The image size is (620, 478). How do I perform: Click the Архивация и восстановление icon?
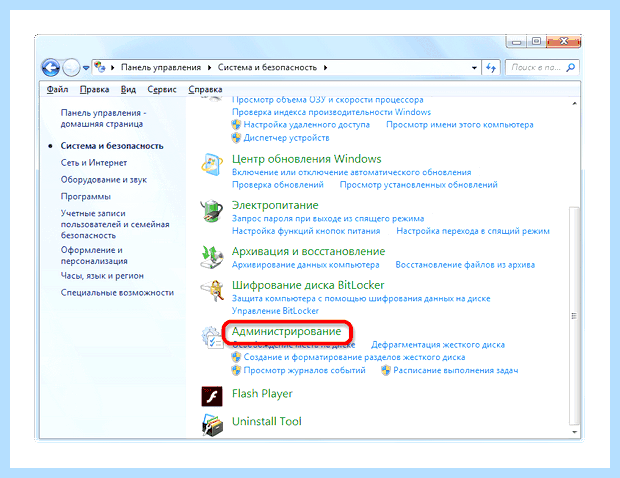click(212, 257)
